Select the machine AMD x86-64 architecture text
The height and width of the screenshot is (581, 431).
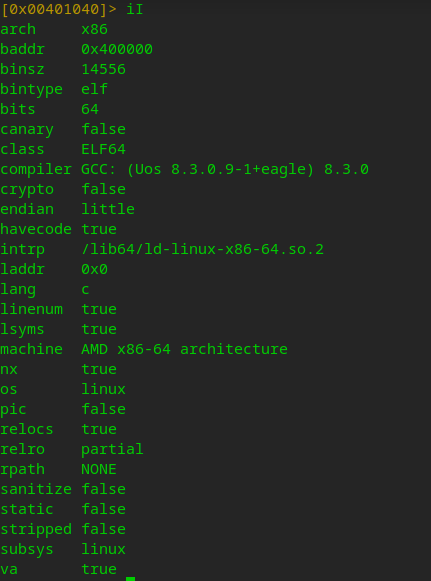click(184, 349)
